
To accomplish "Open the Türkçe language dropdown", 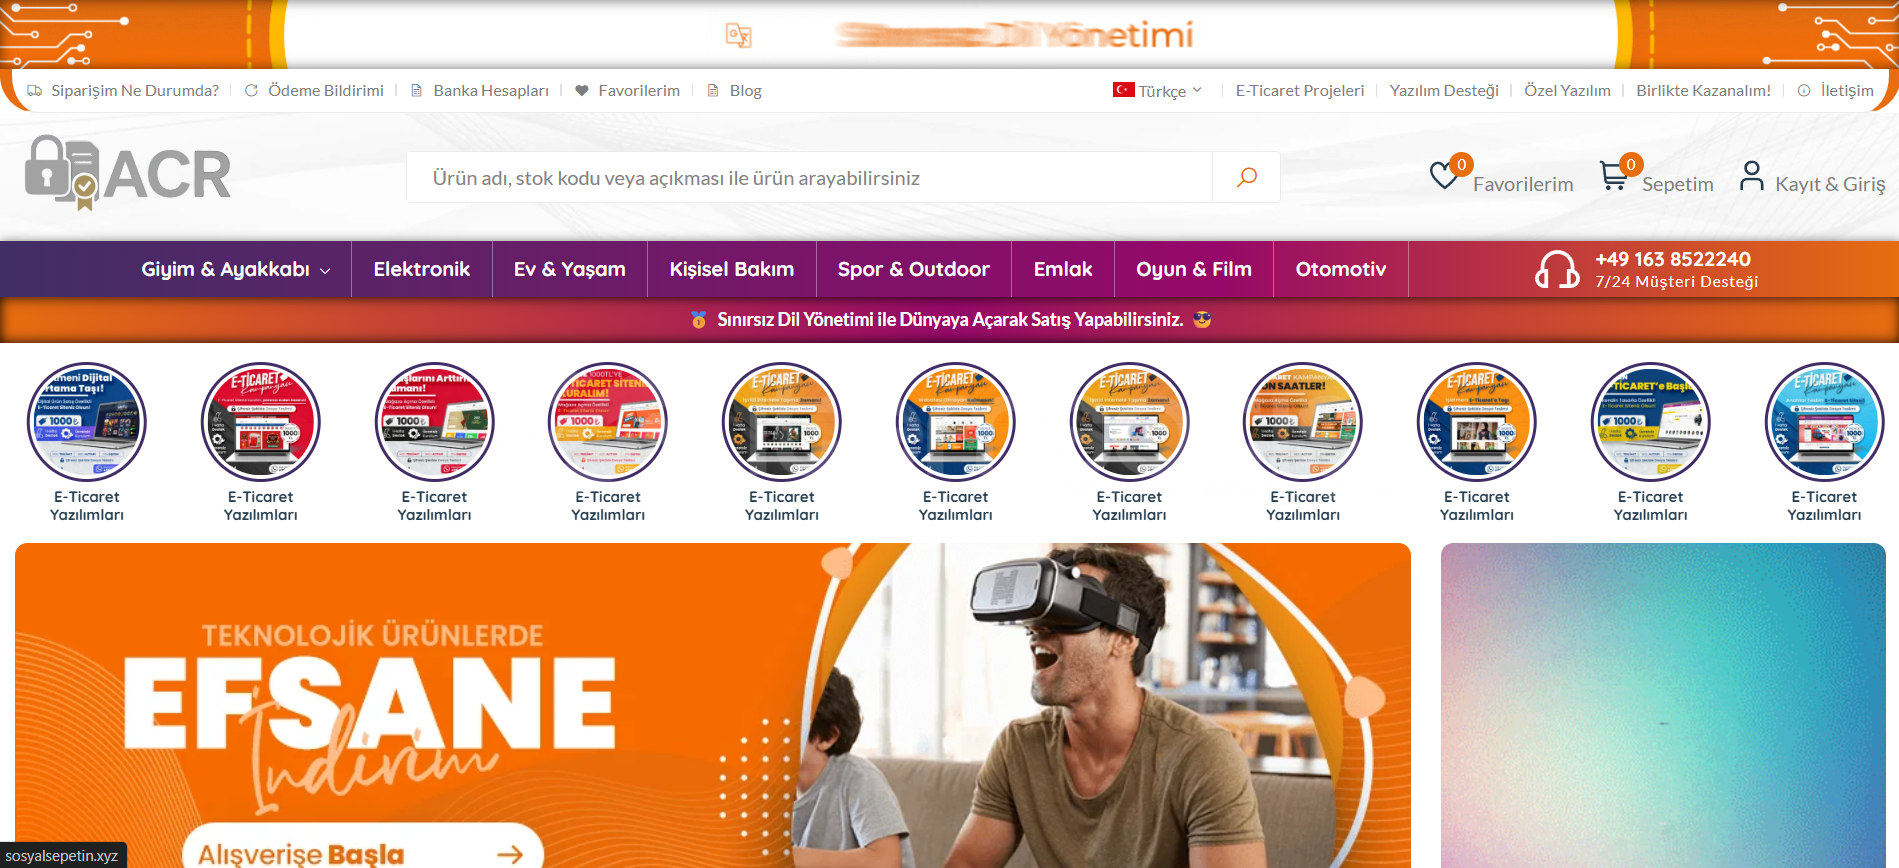I will (x=1158, y=90).
